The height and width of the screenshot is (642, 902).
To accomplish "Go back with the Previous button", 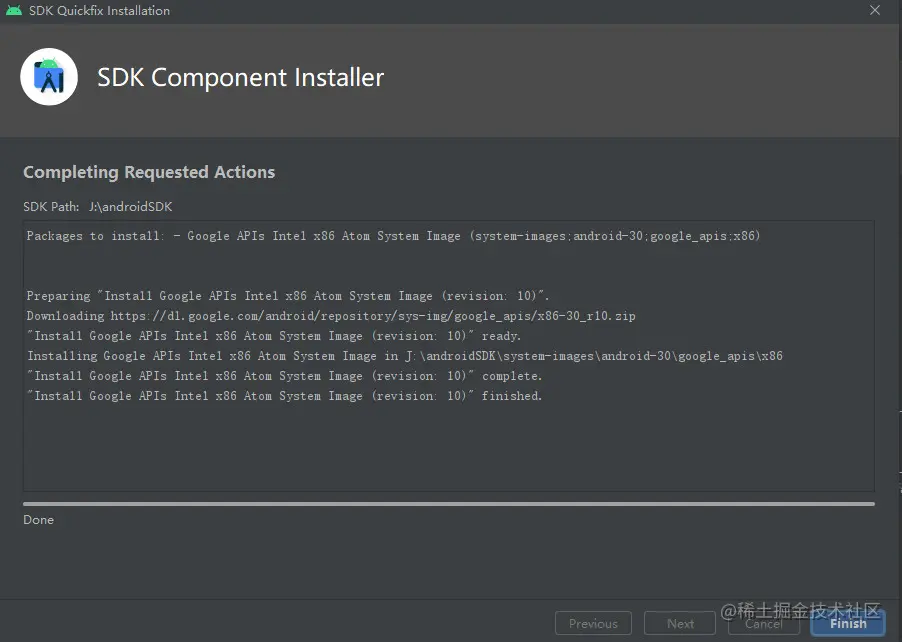I will point(593,623).
